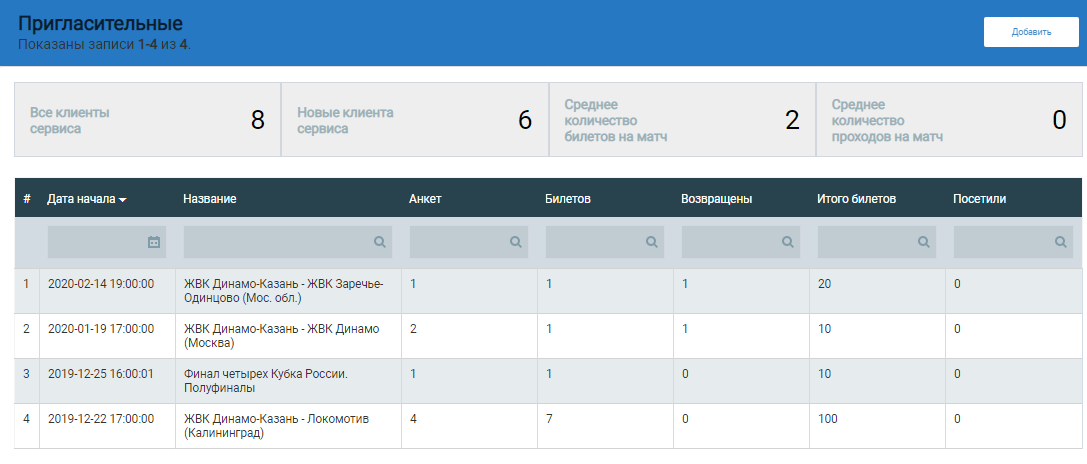Toggle sort arrow on Дата начала column

[122, 200]
